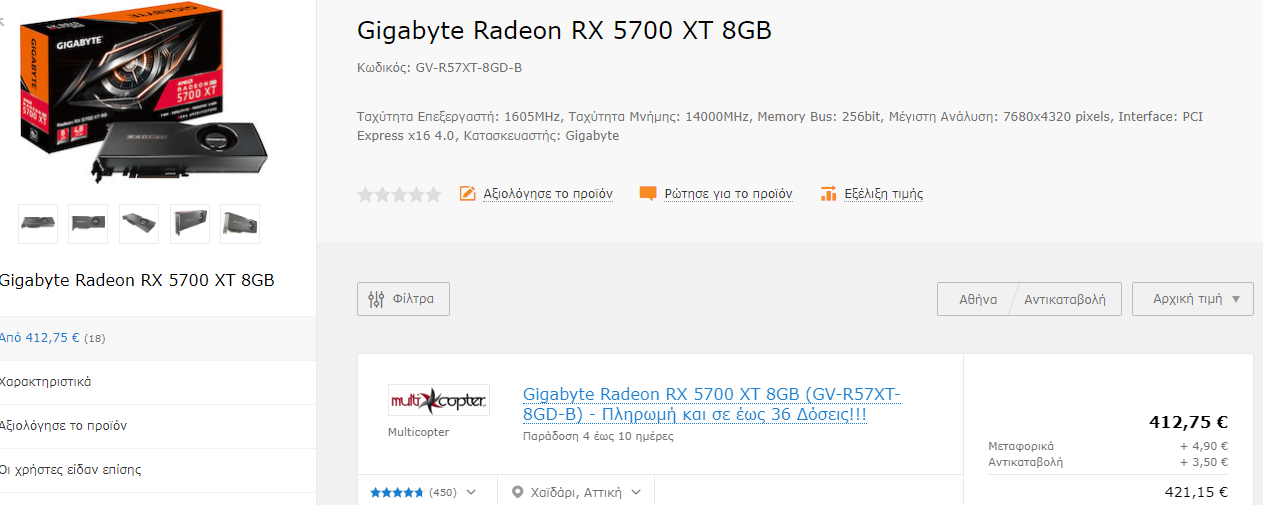Toggle the Αθήνα location option

click(x=977, y=299)
